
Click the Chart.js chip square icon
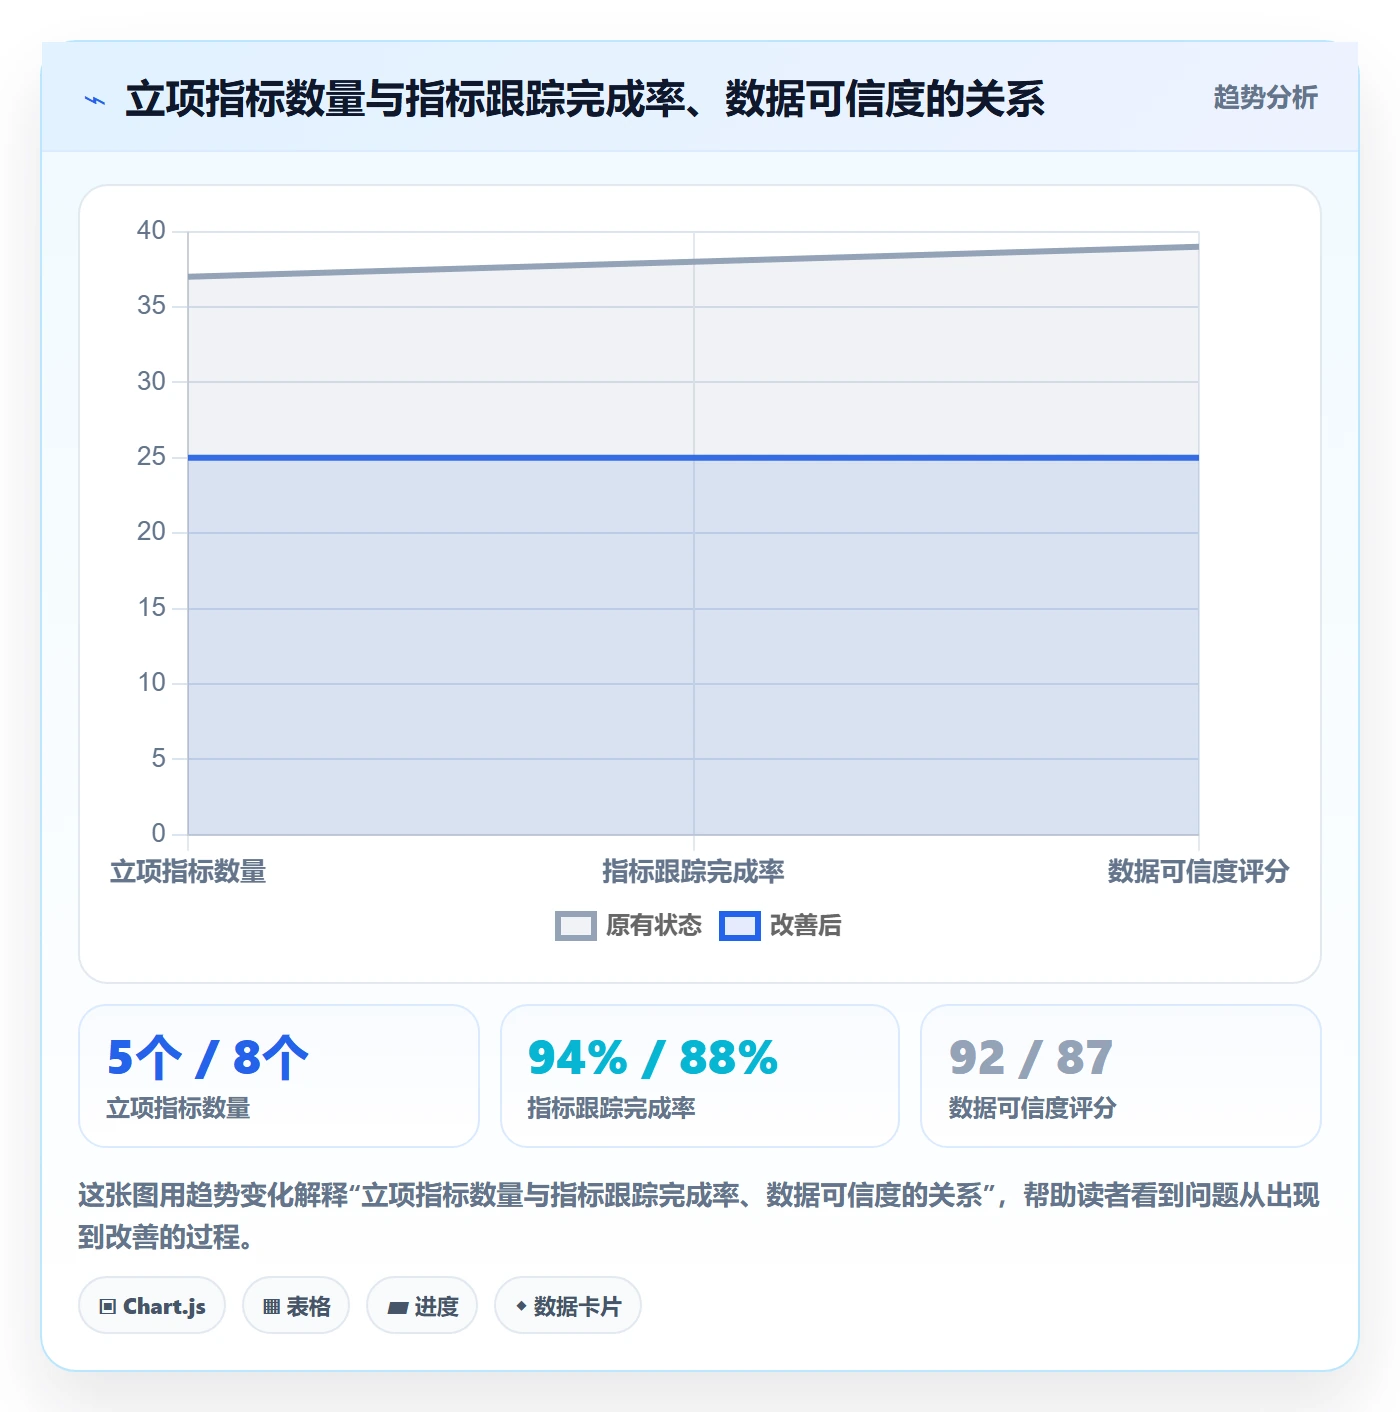click(x=108, y=1307)
